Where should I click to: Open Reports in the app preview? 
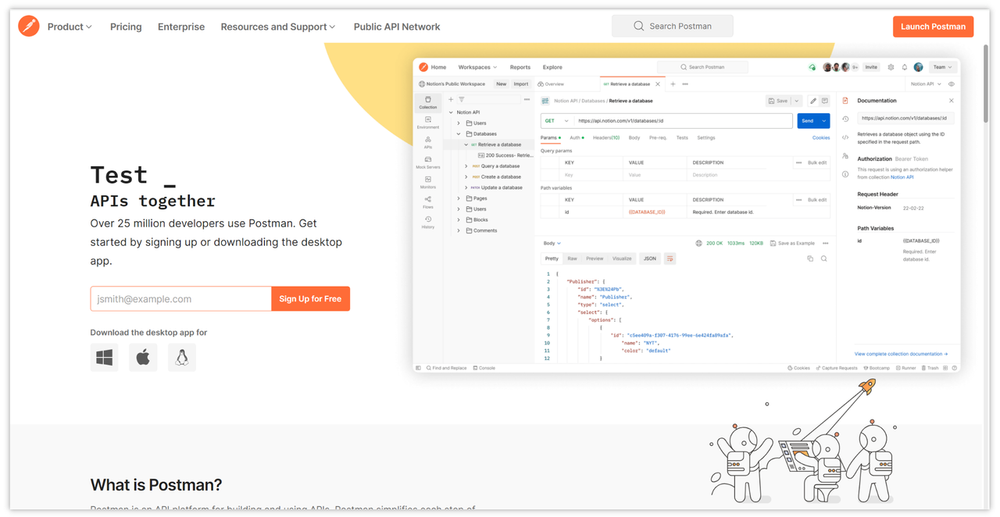[x=520, y=67]
